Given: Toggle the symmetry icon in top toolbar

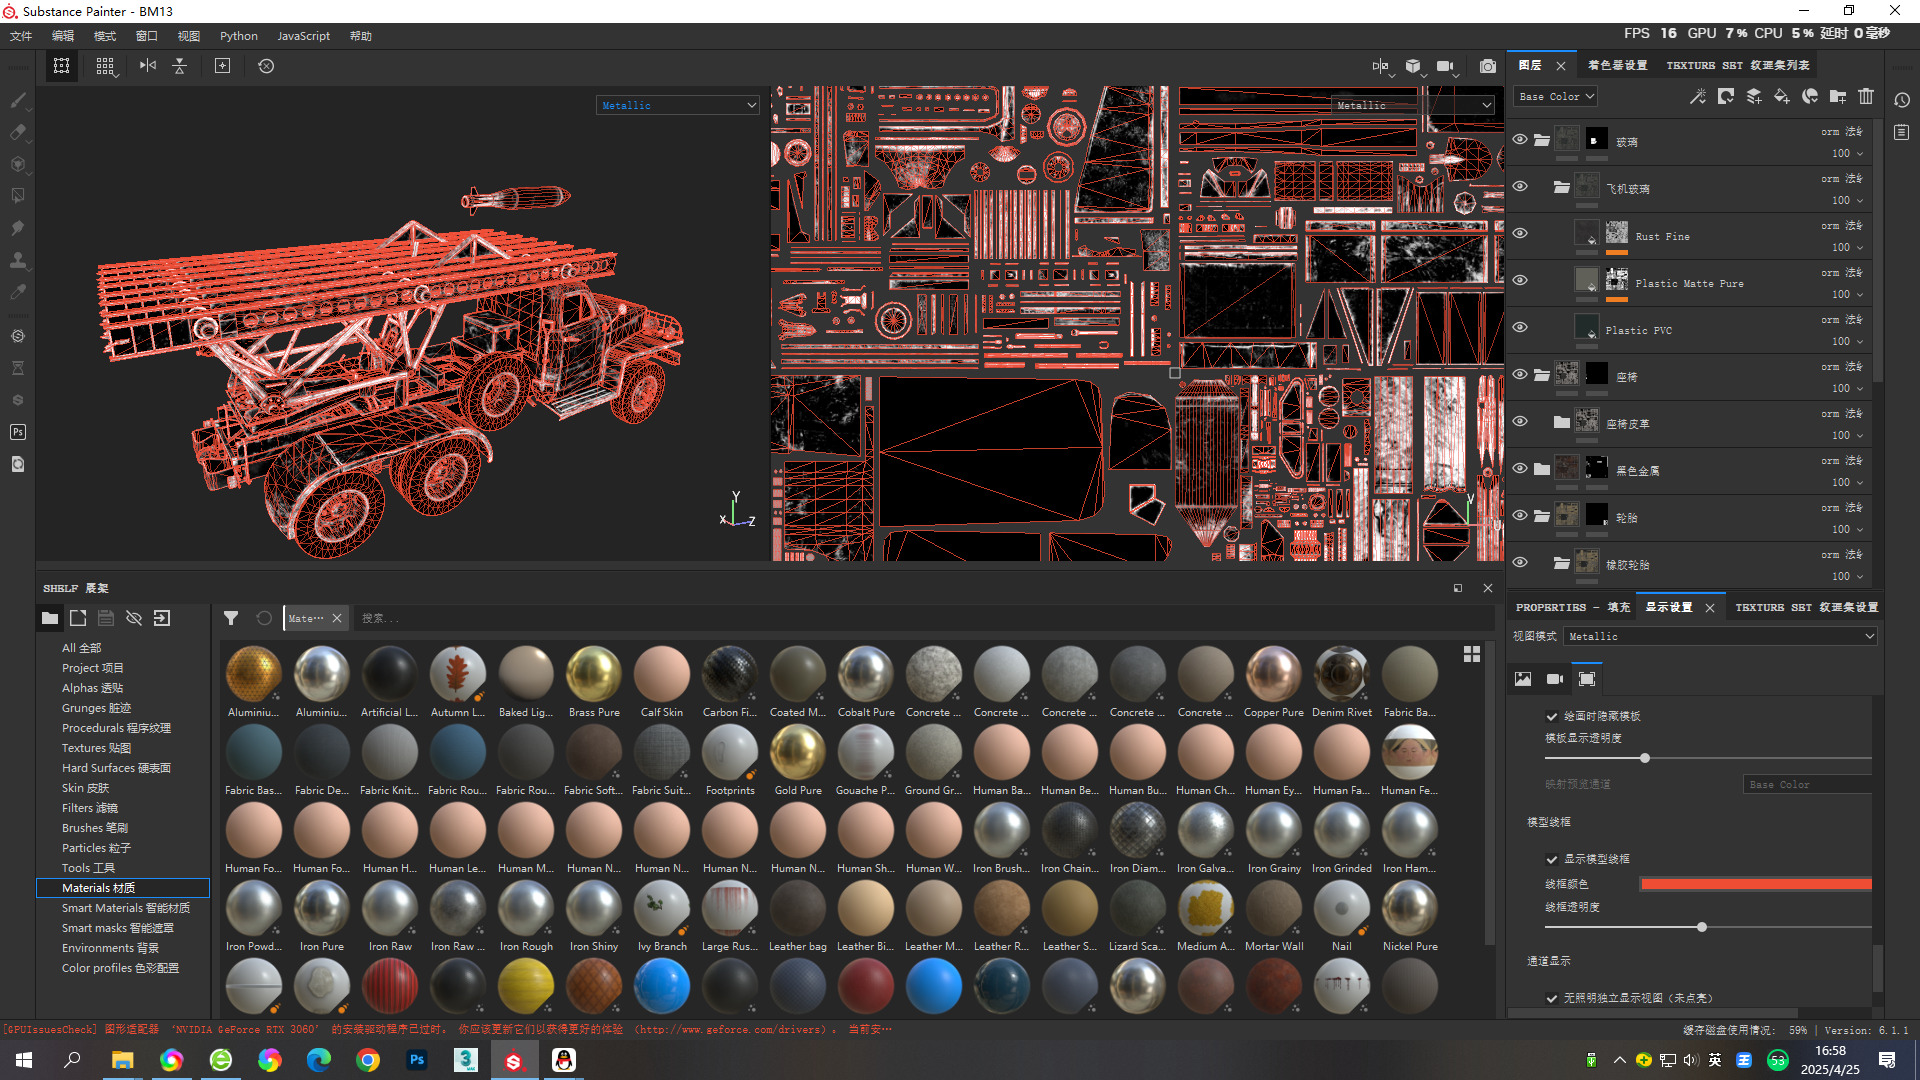Looking at the screenshot, I should 148,66.
